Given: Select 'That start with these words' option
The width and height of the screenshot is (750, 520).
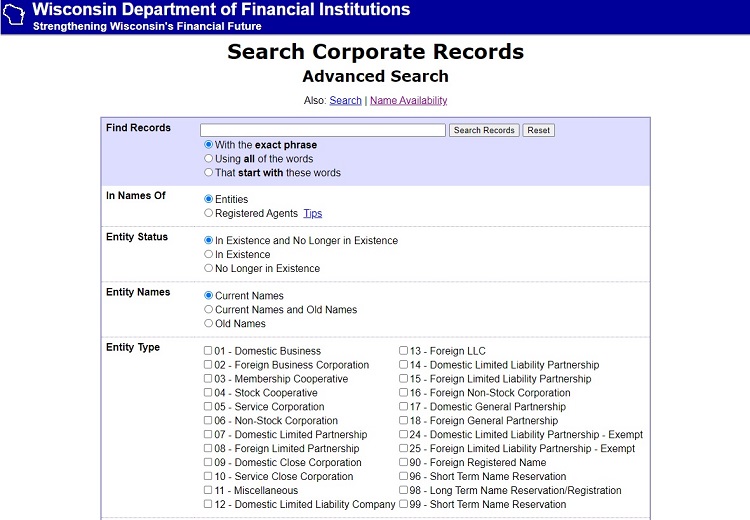Looking at the screenshot, I should [209, 172].
